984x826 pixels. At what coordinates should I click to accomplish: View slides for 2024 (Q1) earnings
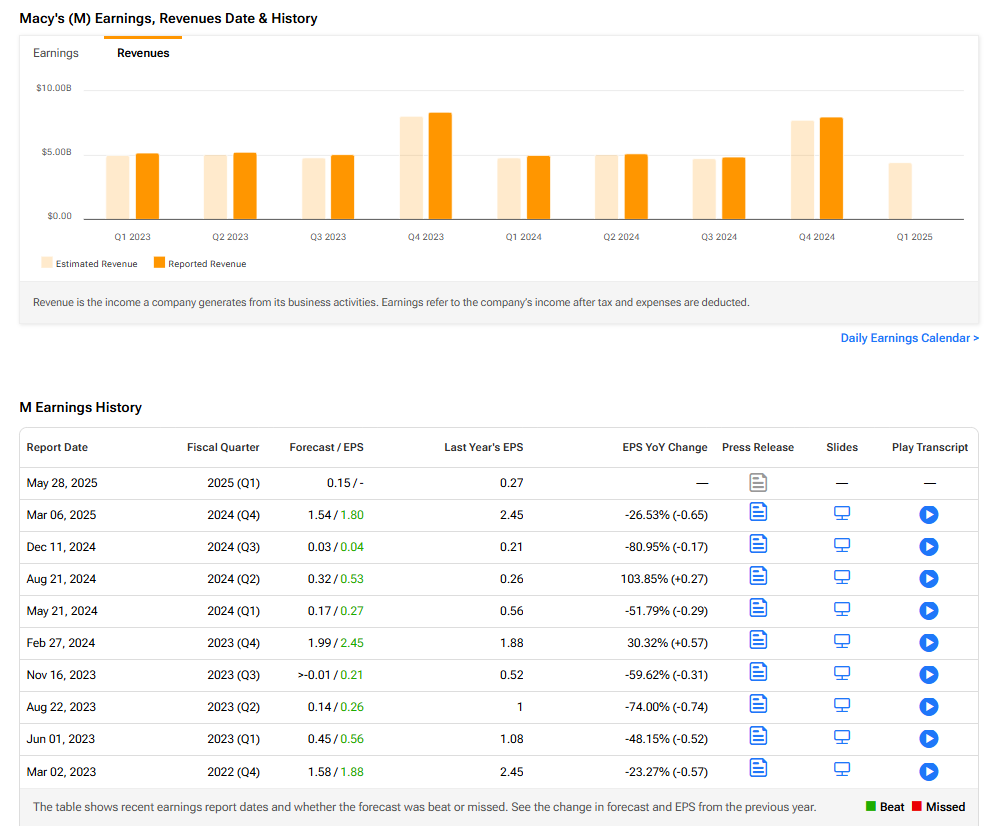pos(842,609)
